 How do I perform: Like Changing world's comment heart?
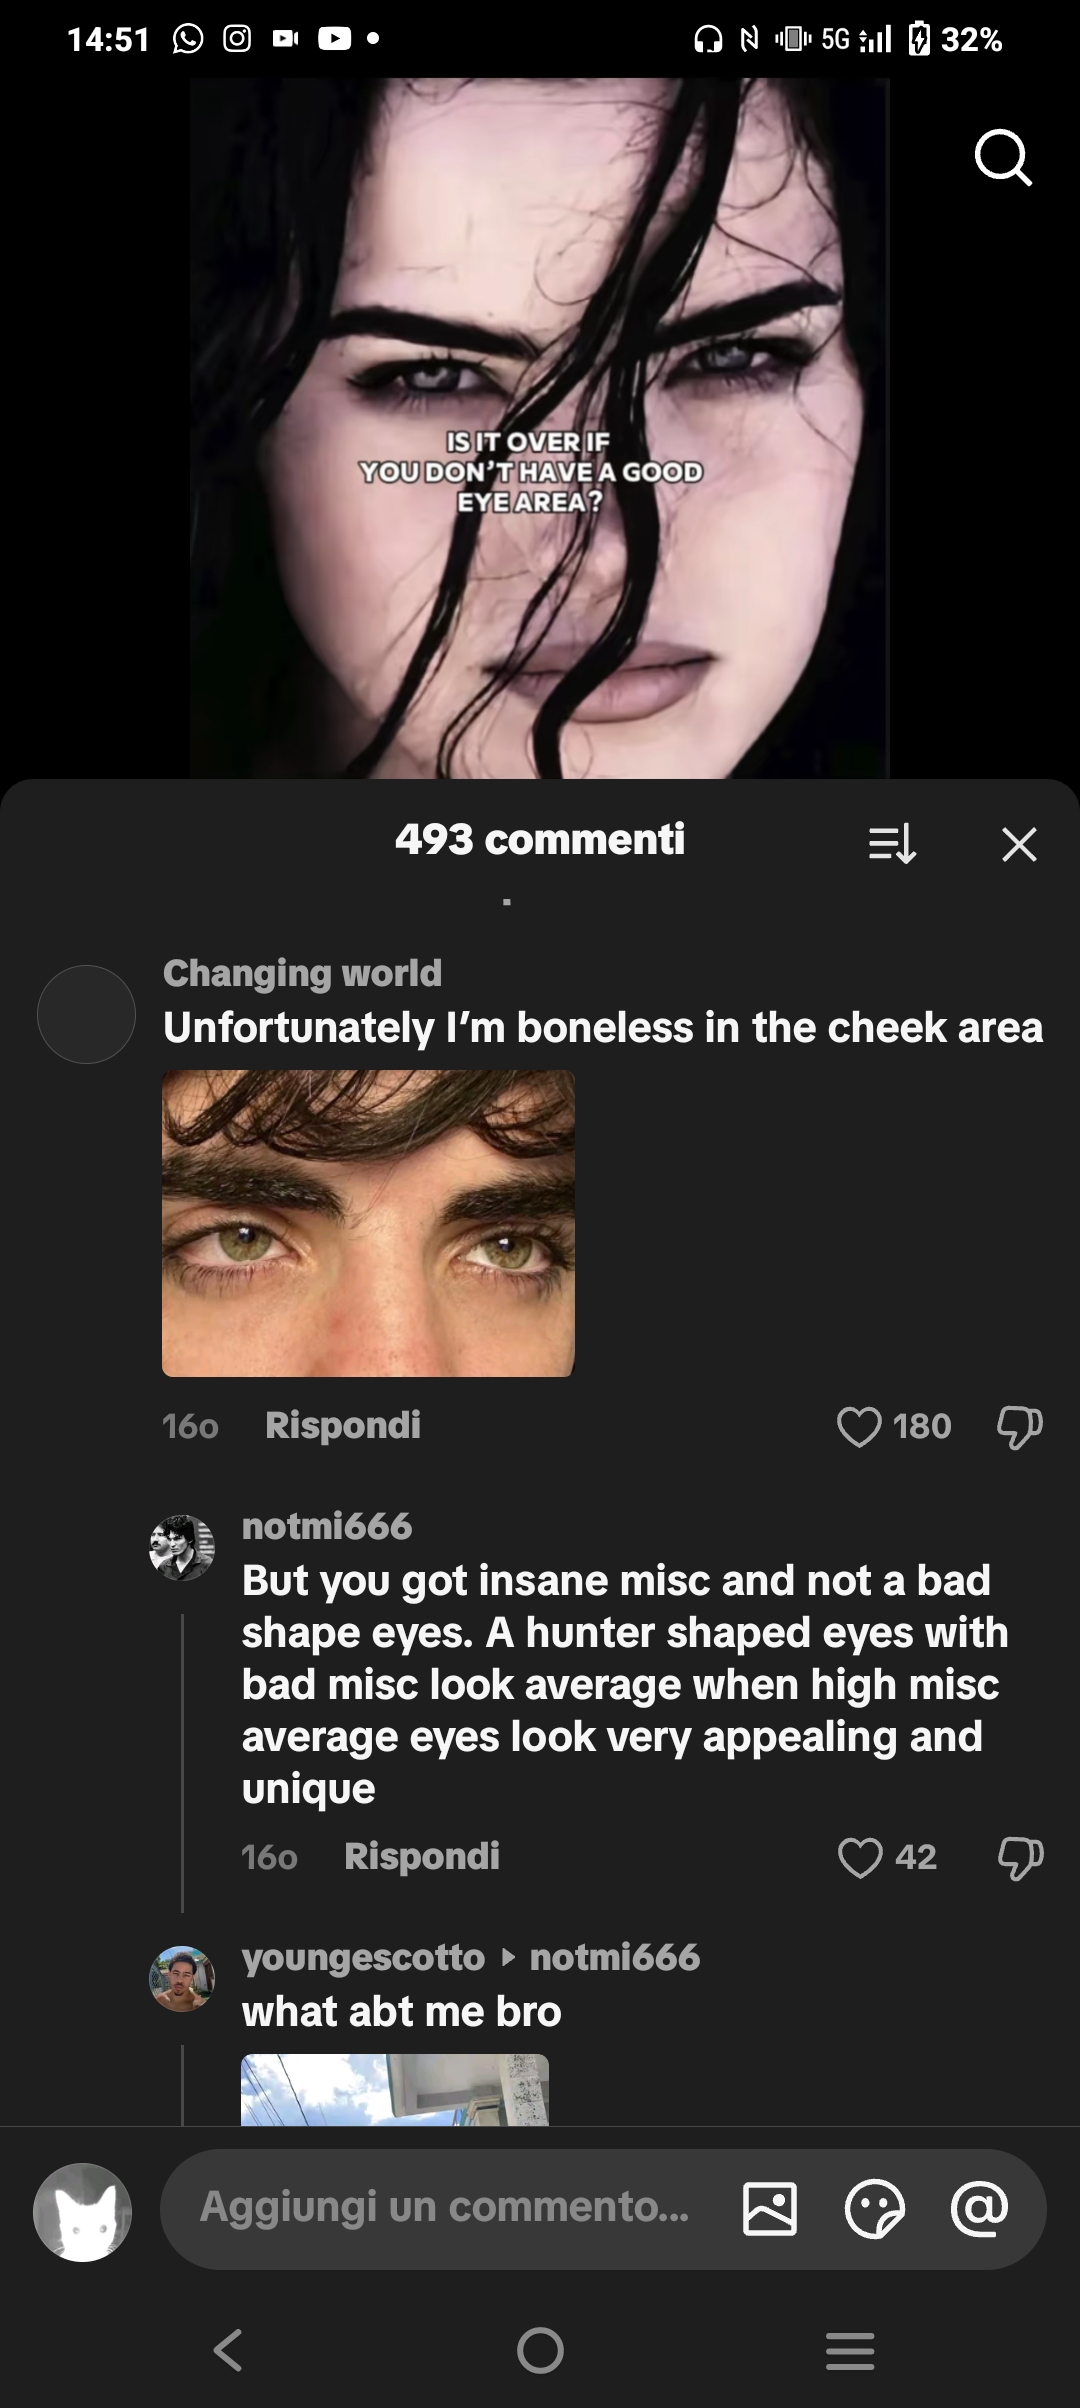(860, 1427)
